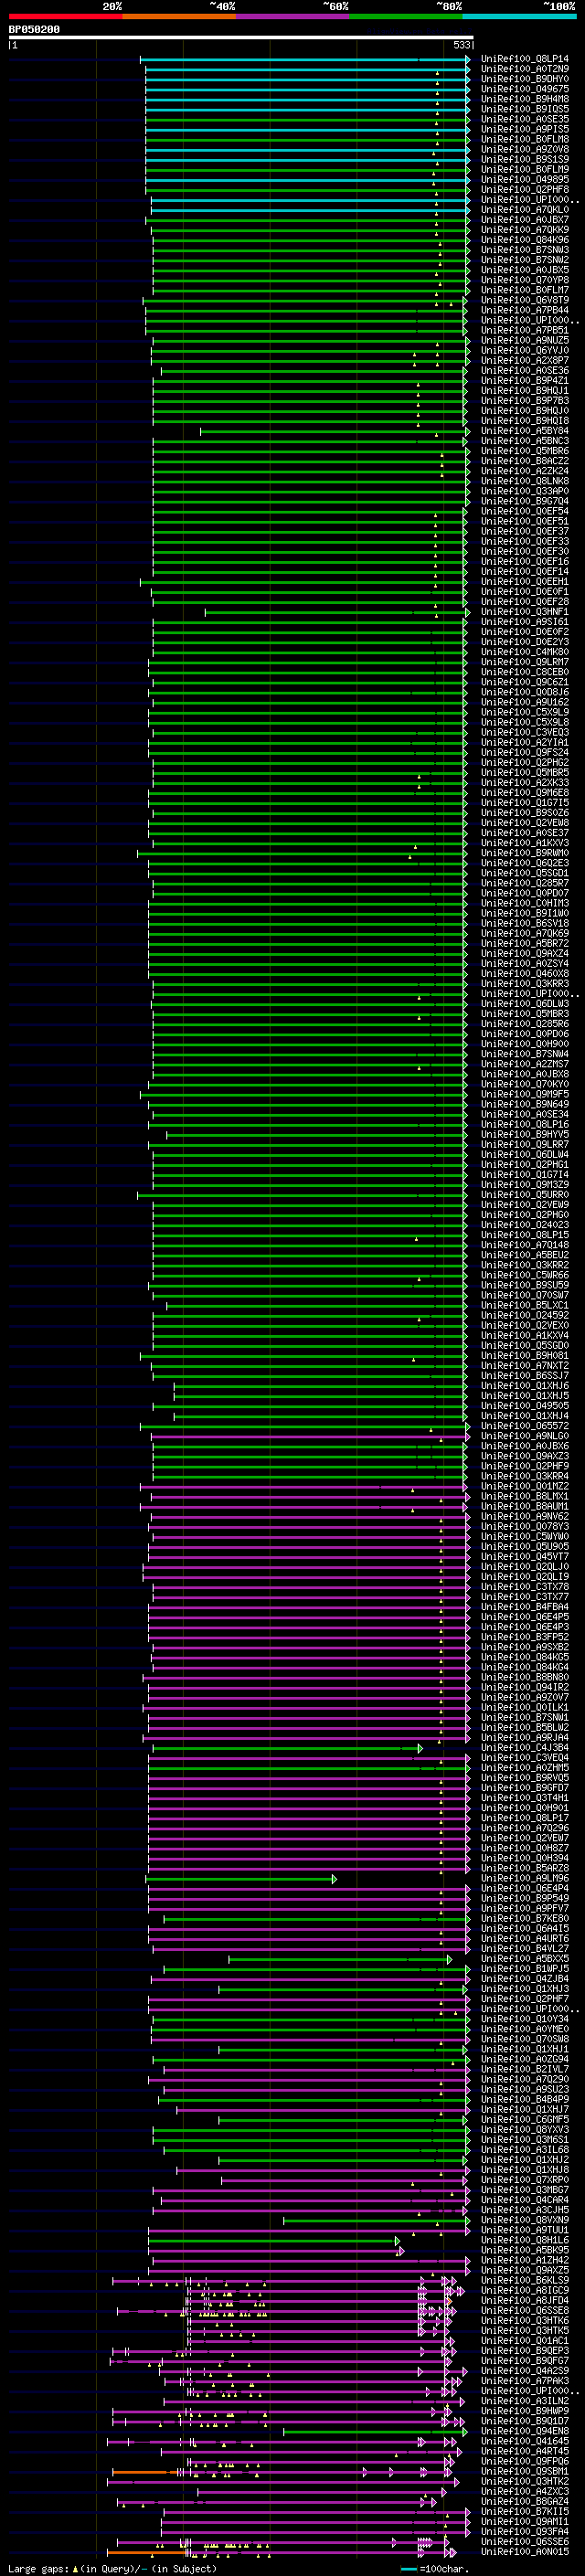Open hit UniRef100_A0T2N9

tap(525, 70)
